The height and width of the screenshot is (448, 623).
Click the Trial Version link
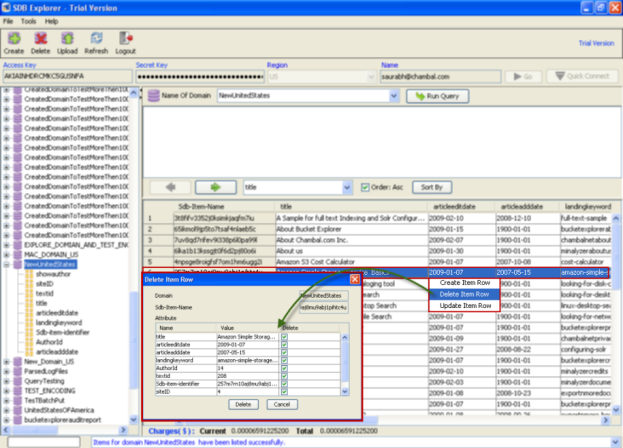(596, 43)
